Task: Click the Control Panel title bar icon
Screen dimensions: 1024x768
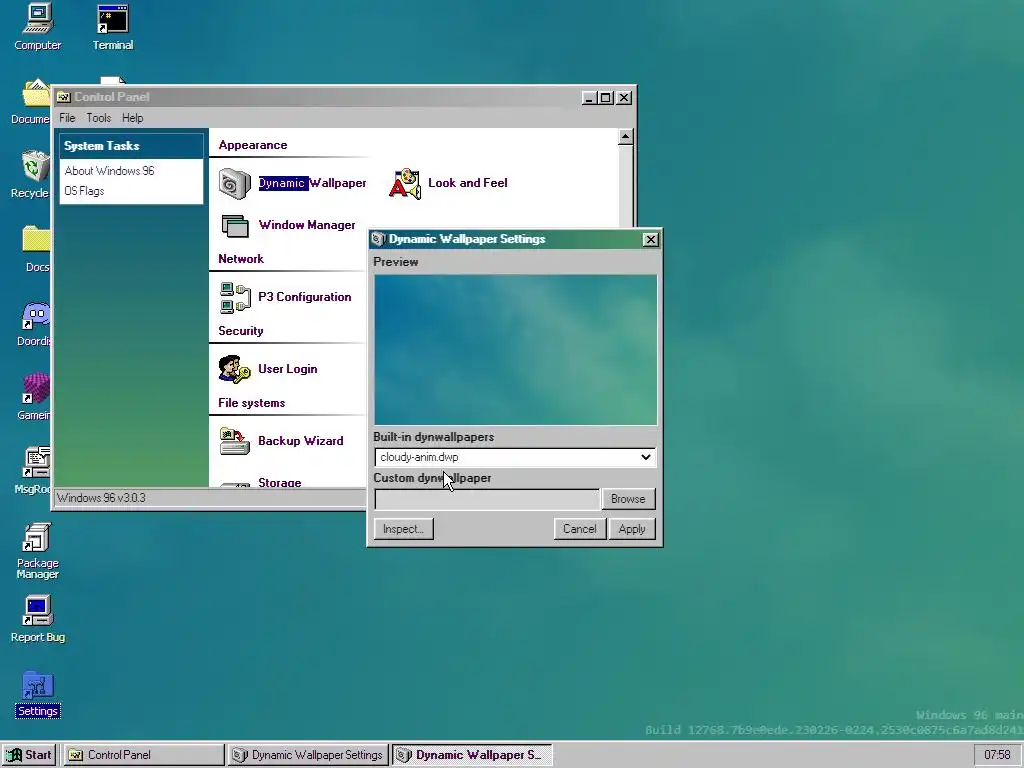Action: (x=63, y=97)
